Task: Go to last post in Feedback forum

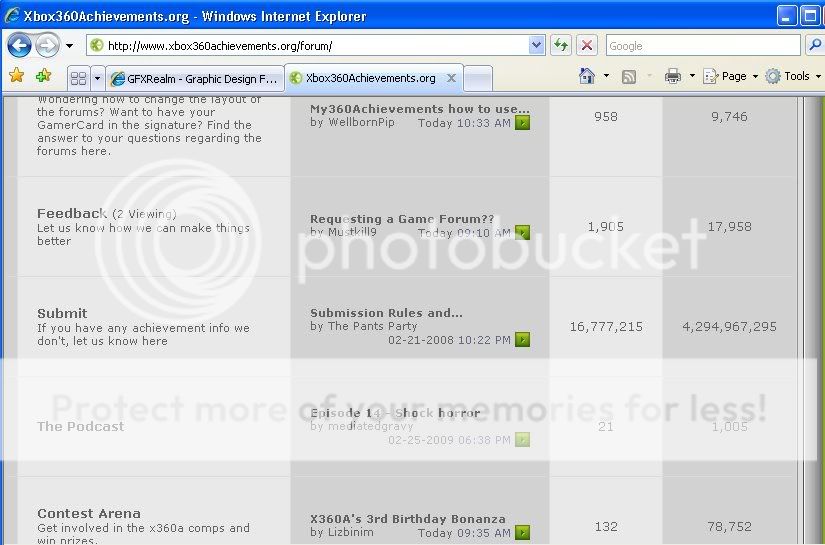Action: (x=522, y=233)
